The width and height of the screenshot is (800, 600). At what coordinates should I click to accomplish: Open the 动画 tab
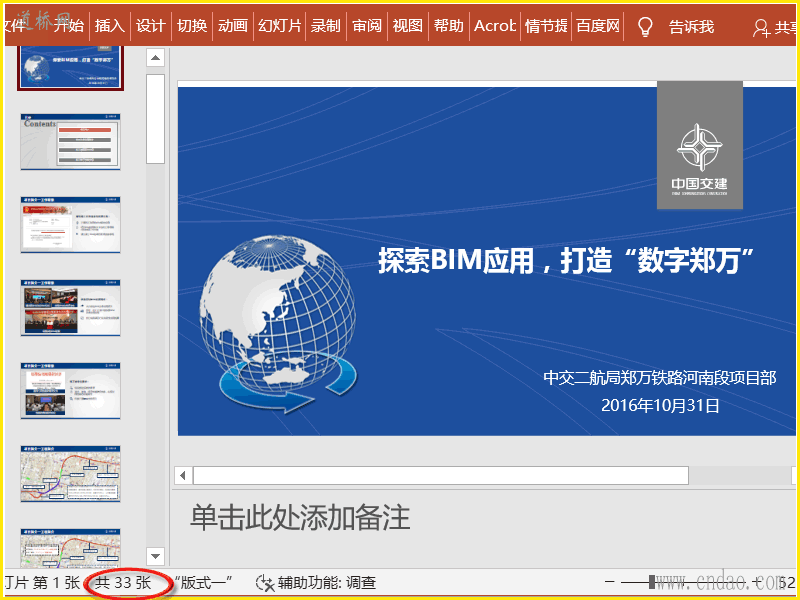pos(233,26)
